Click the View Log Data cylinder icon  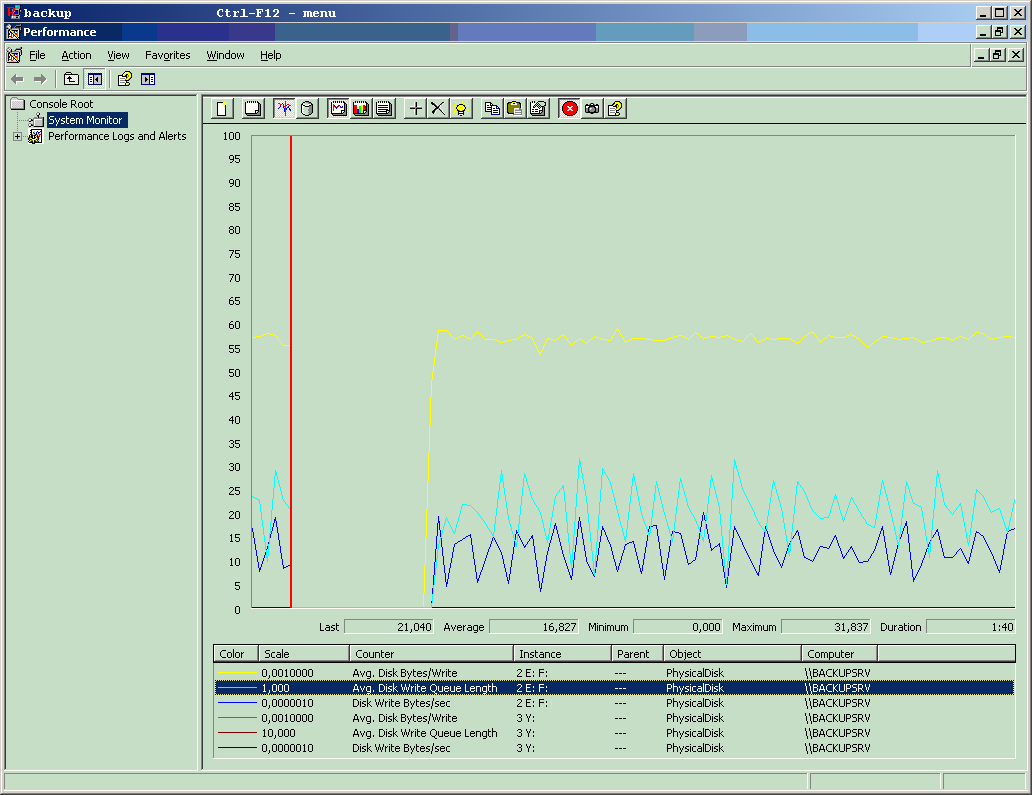pyautogui.click(x=307, y=108)
